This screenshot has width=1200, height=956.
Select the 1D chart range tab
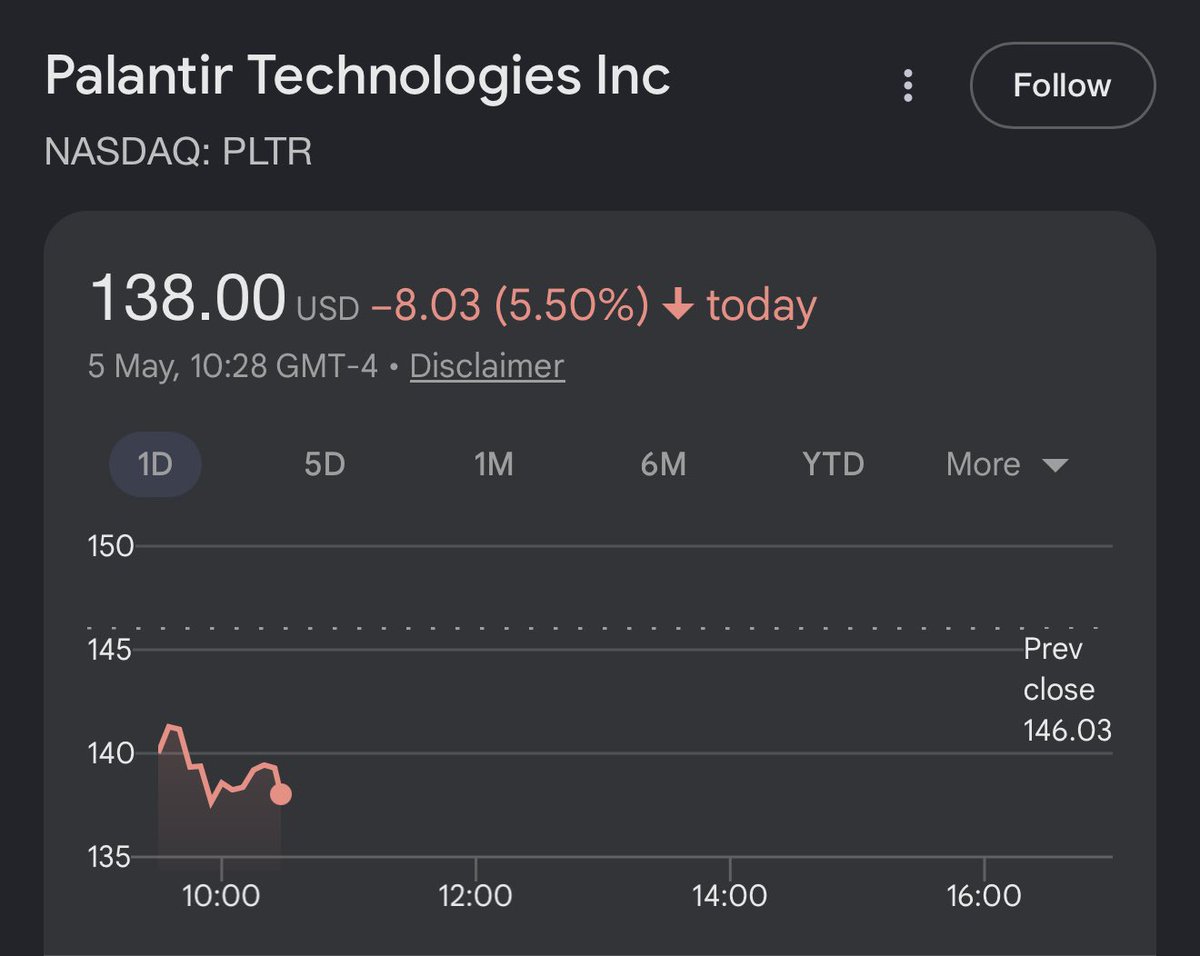pos(155,465)
